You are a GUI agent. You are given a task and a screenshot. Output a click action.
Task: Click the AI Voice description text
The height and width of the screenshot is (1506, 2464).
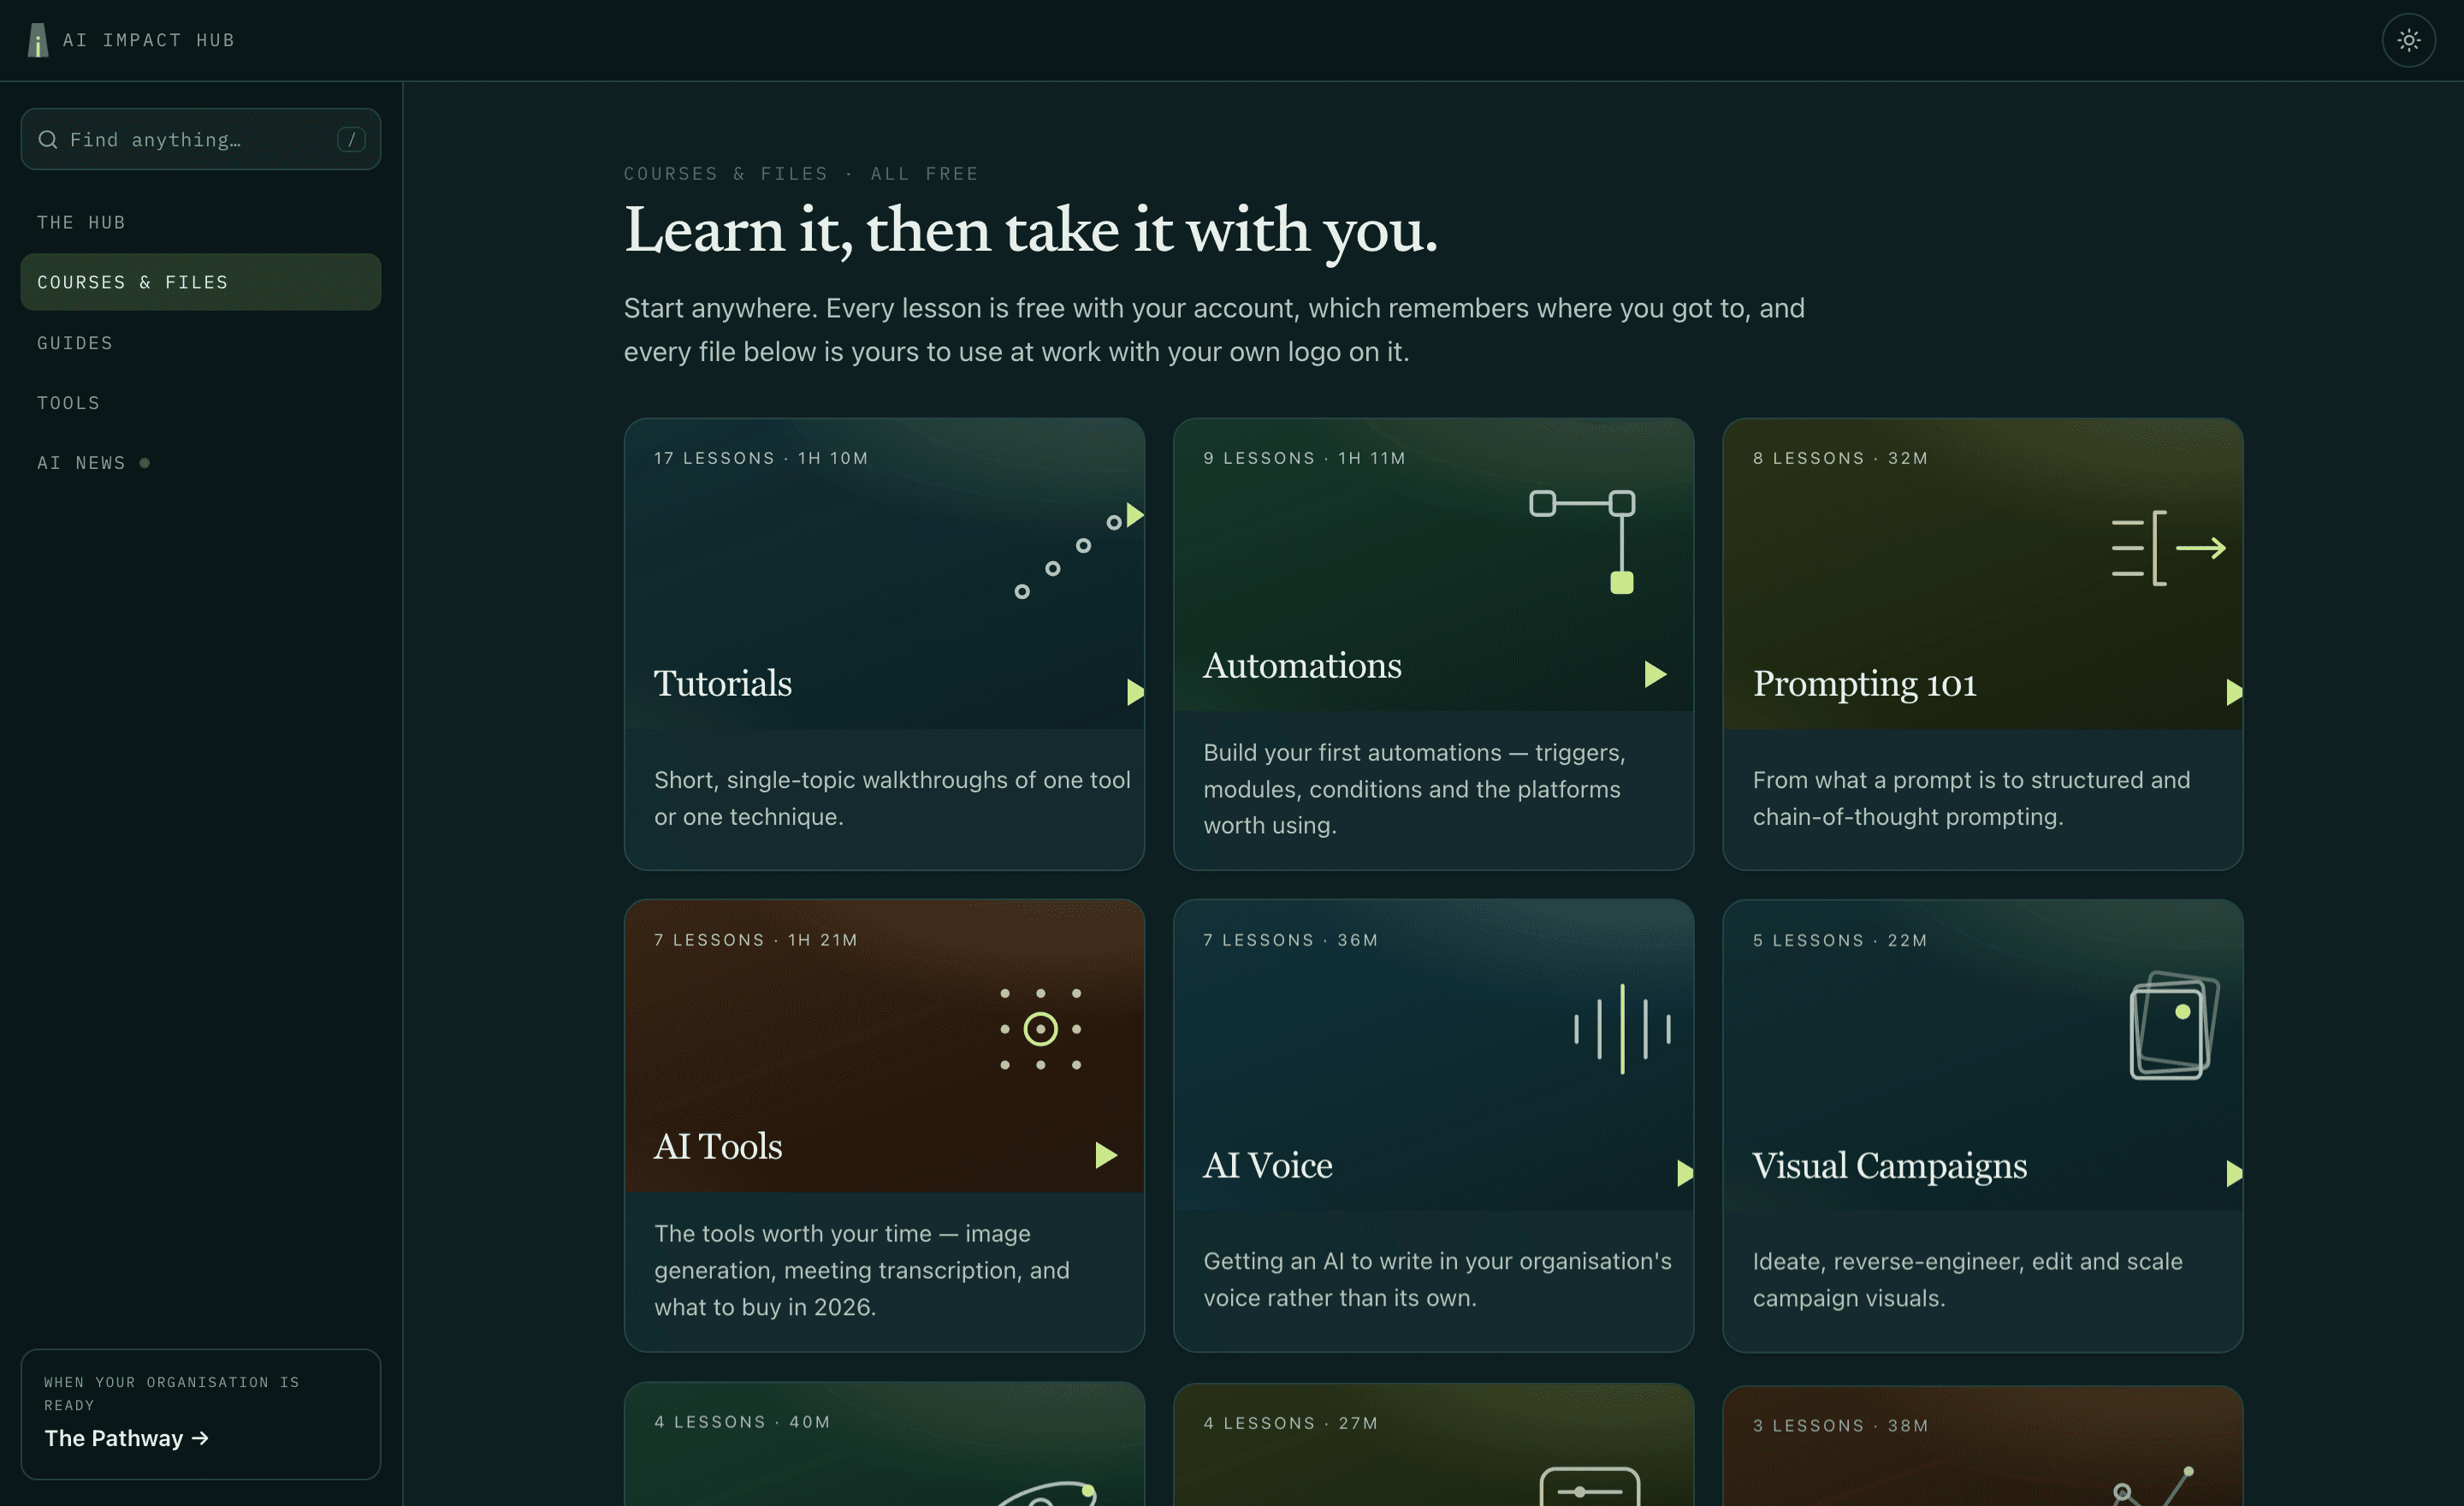point(1437,1279)
